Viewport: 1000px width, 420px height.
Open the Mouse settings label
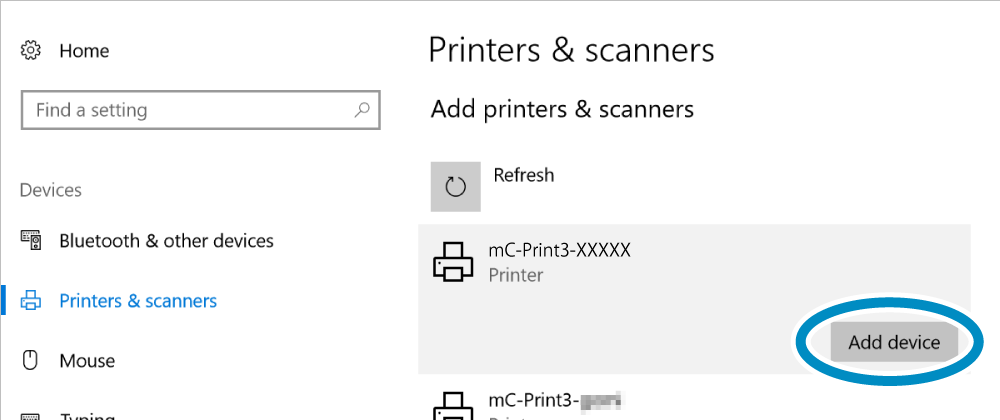point(87,361)
